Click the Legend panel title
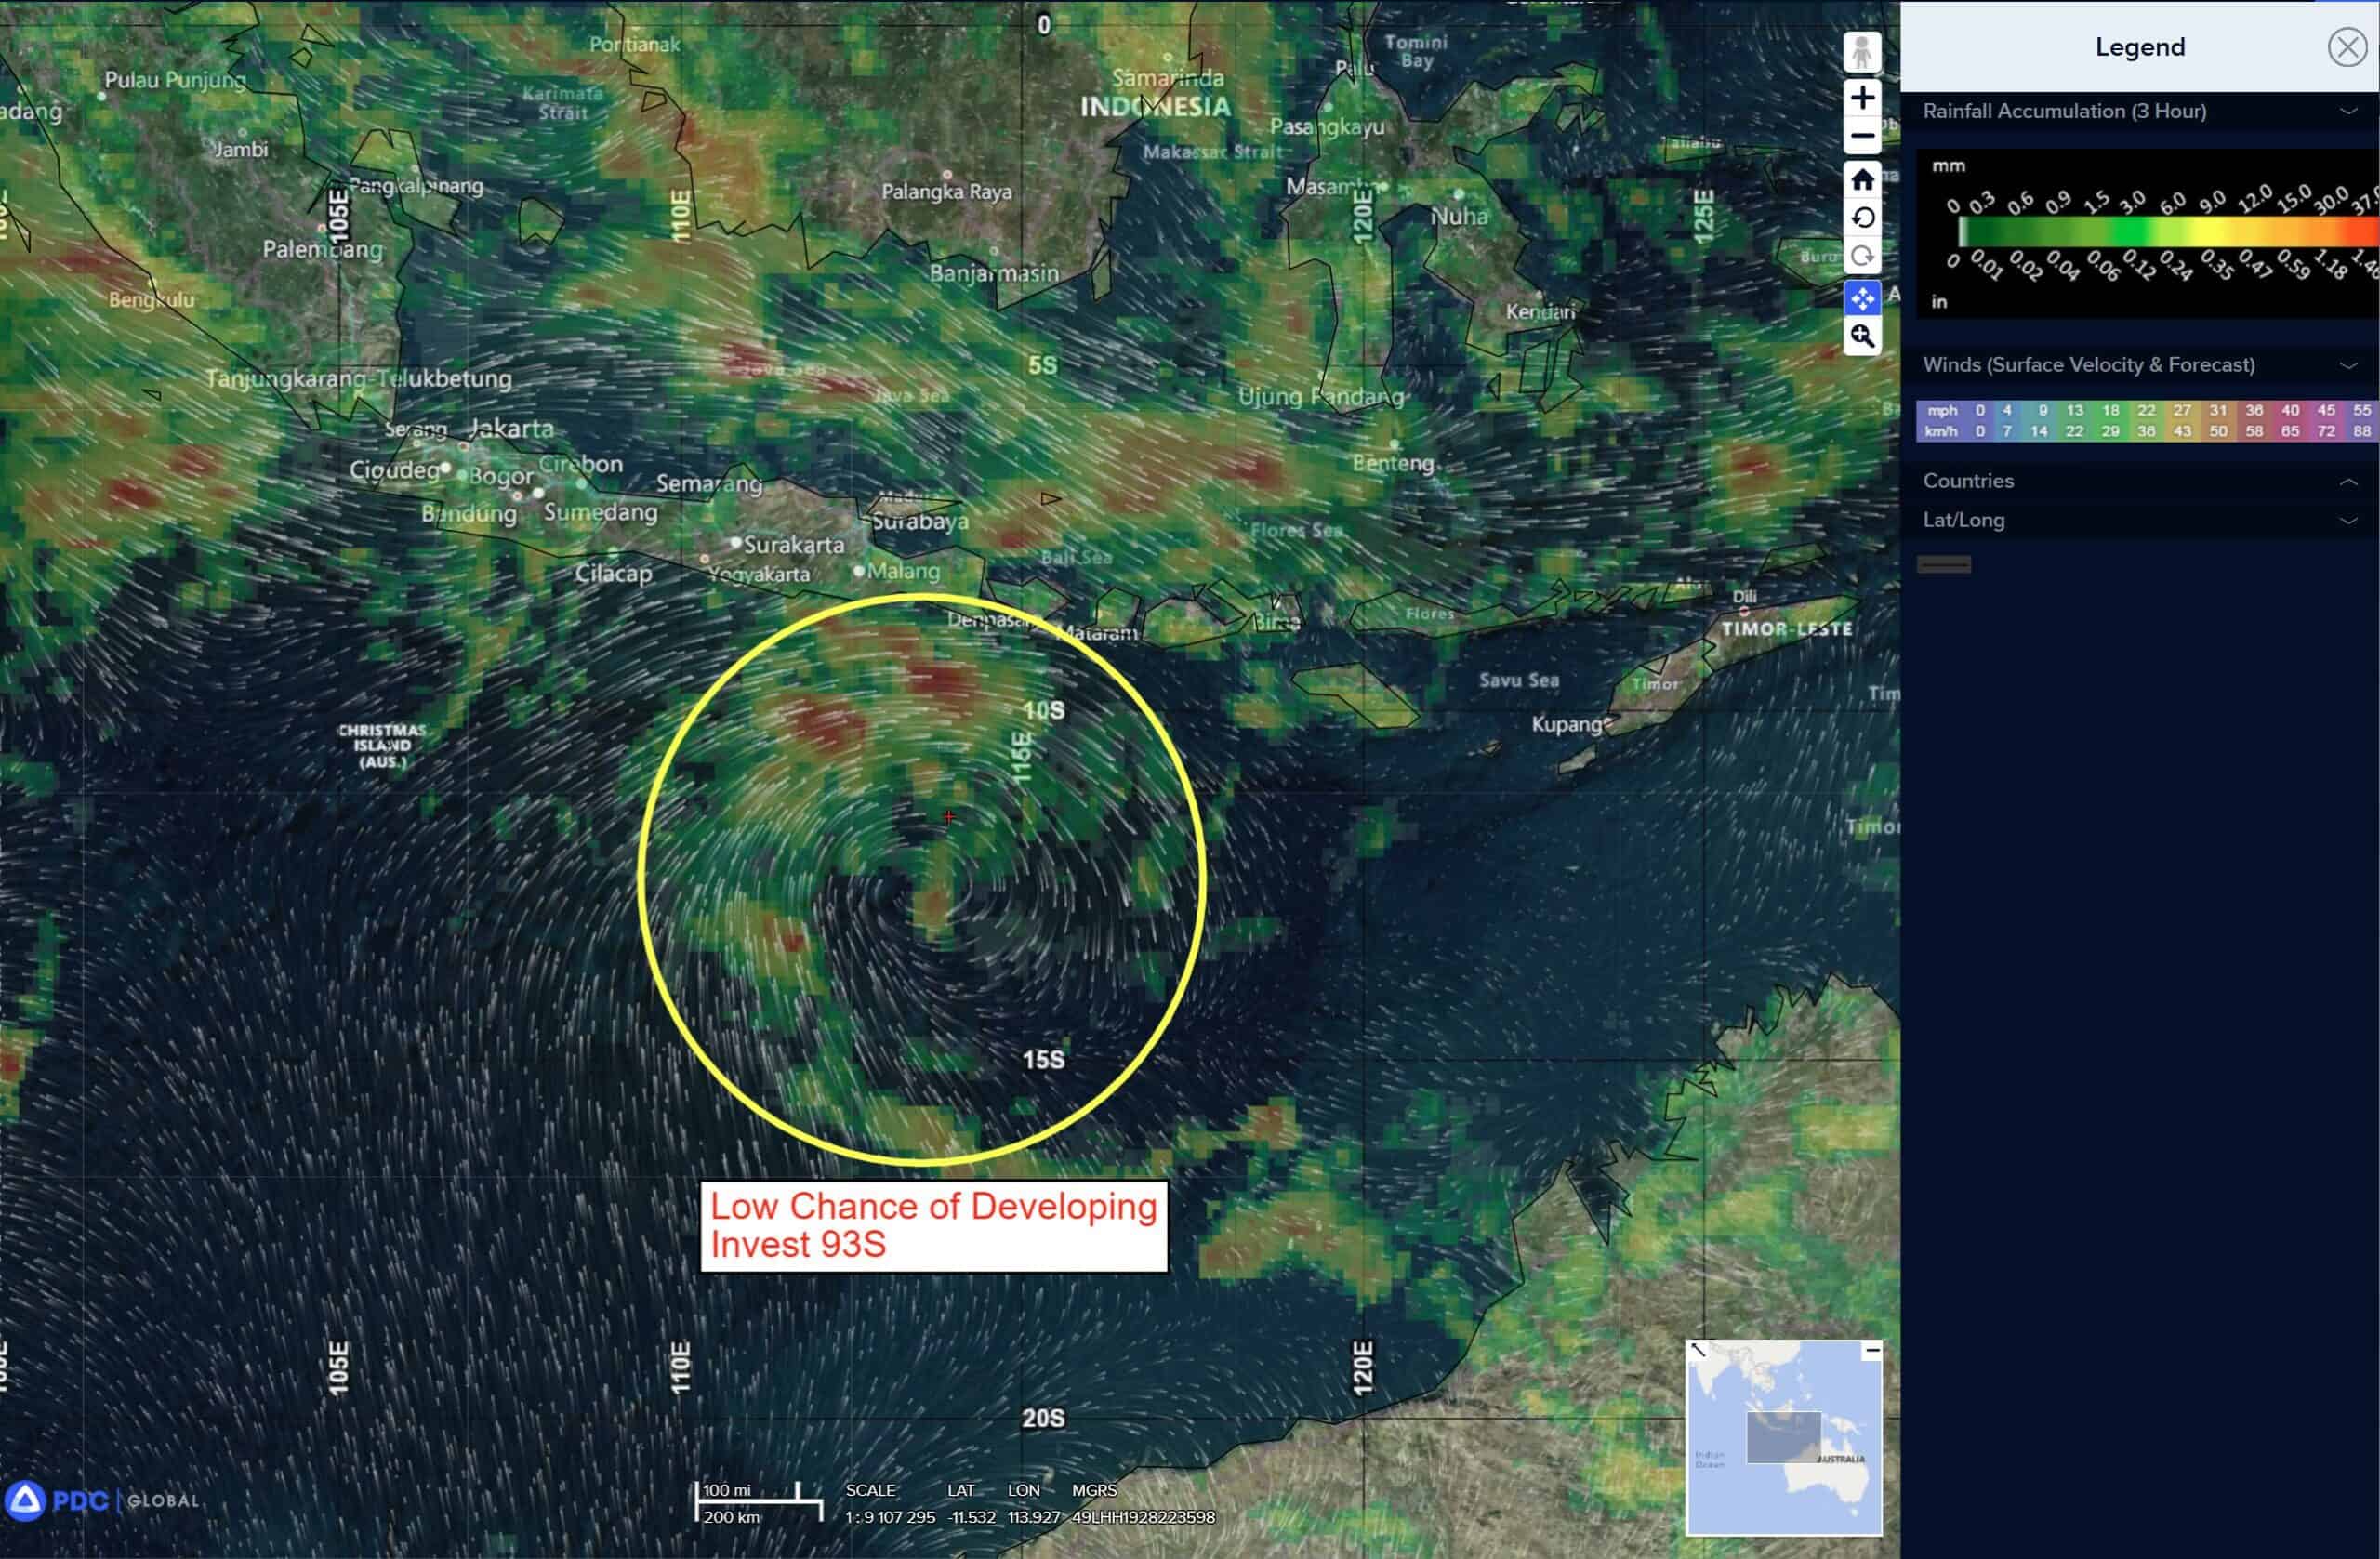2380x1559 pixels. (x=2139, y=47)
